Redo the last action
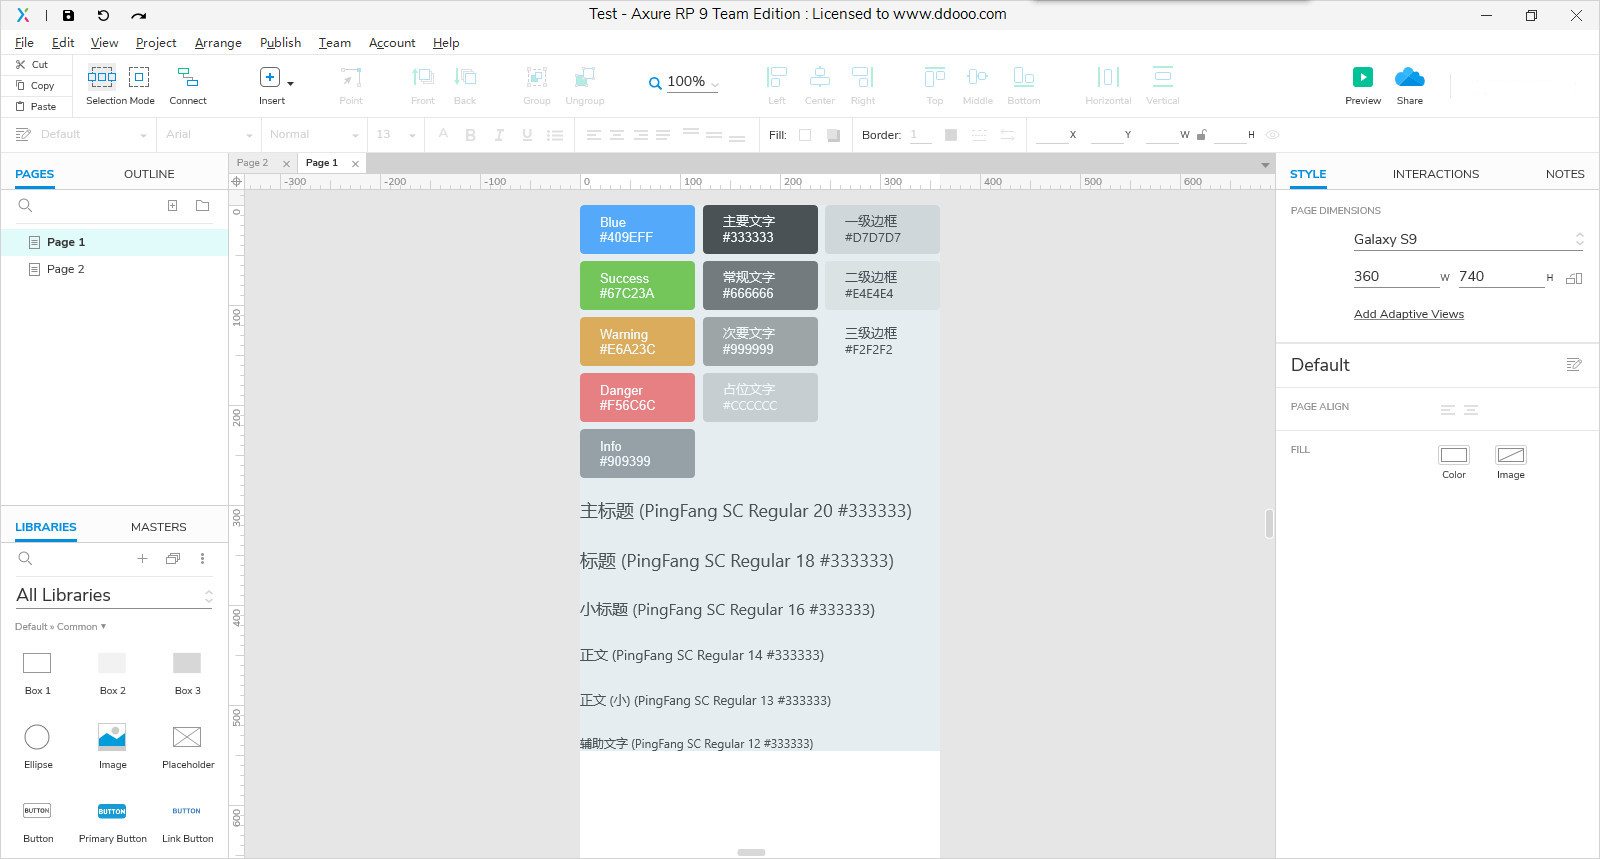Viewport: 1600px width, 859px height. point(139,15)
